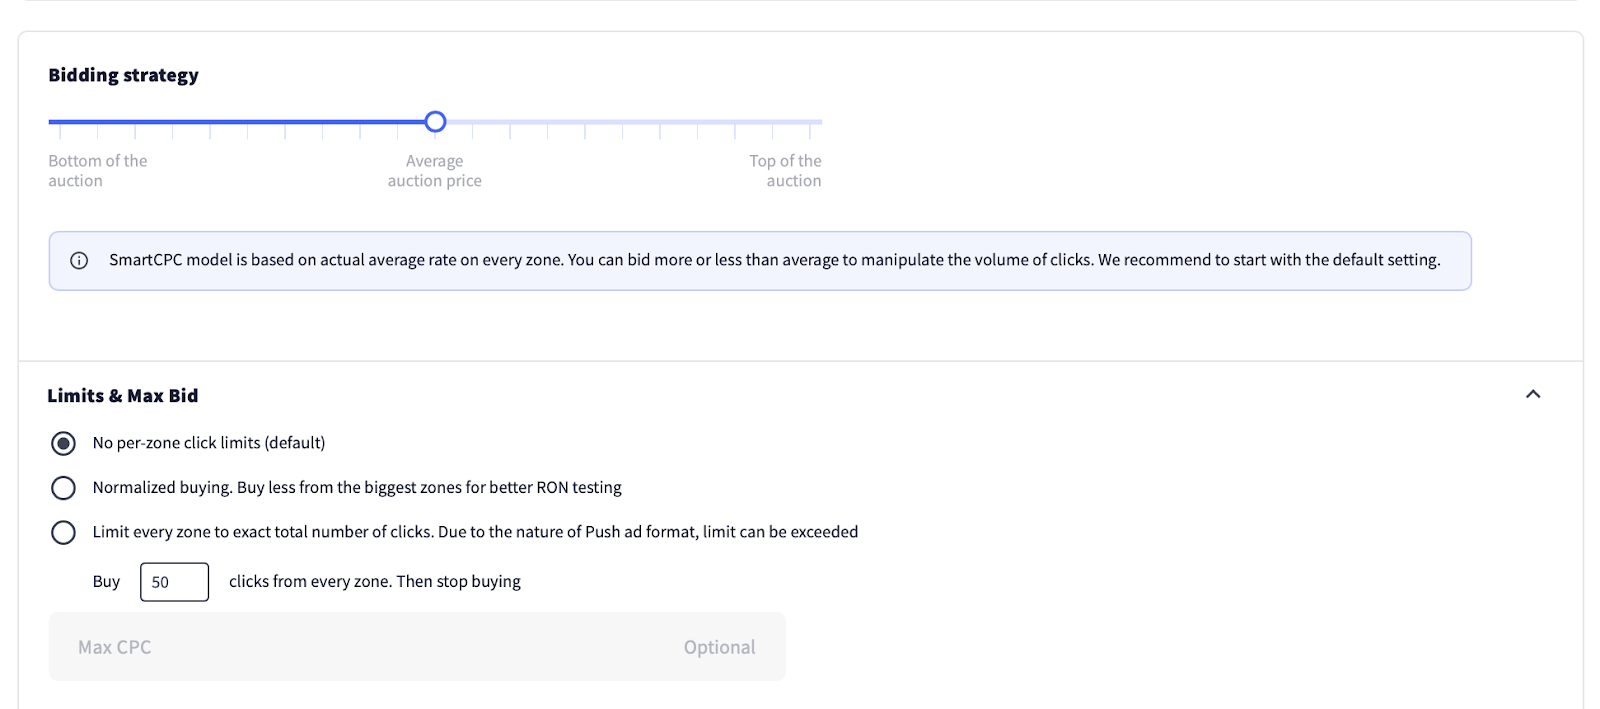Click the Buy label before the input
The image size is (1600, 709).
[x=106, y=582]
